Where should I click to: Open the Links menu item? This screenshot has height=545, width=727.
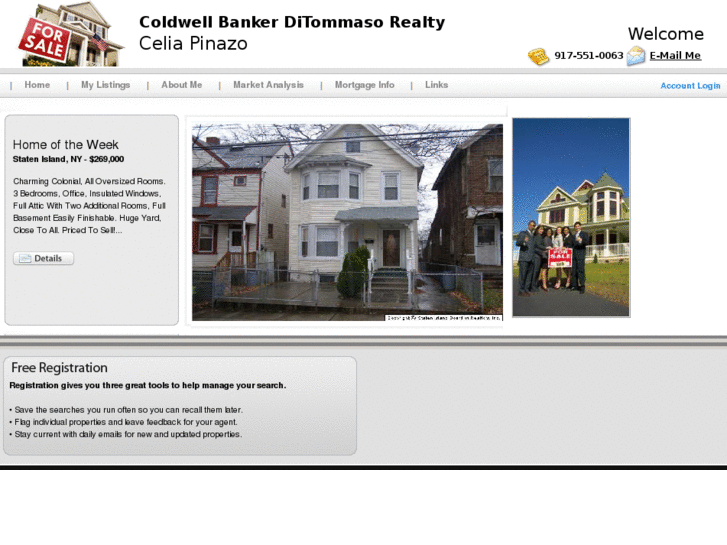(x=436, y=85)
